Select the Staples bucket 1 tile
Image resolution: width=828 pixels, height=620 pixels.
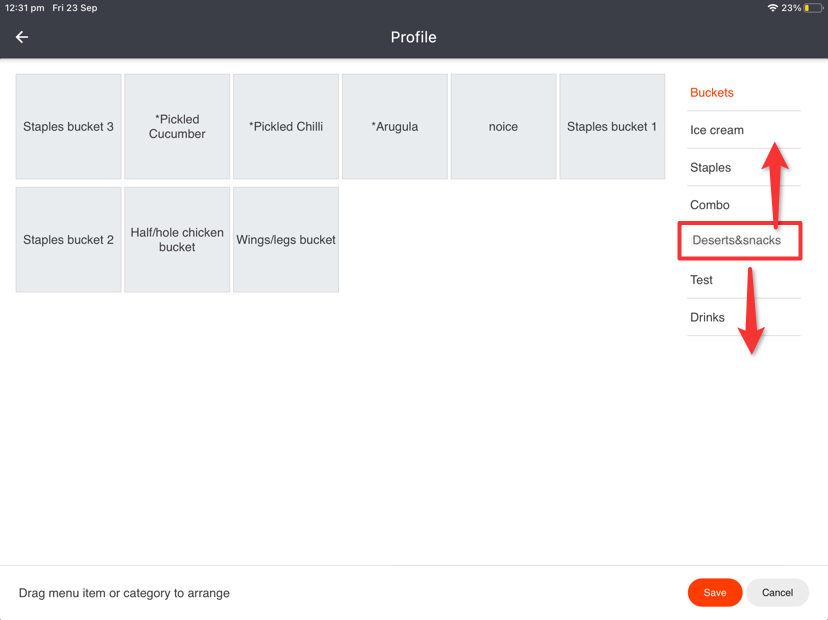click(x=612, y=127)
